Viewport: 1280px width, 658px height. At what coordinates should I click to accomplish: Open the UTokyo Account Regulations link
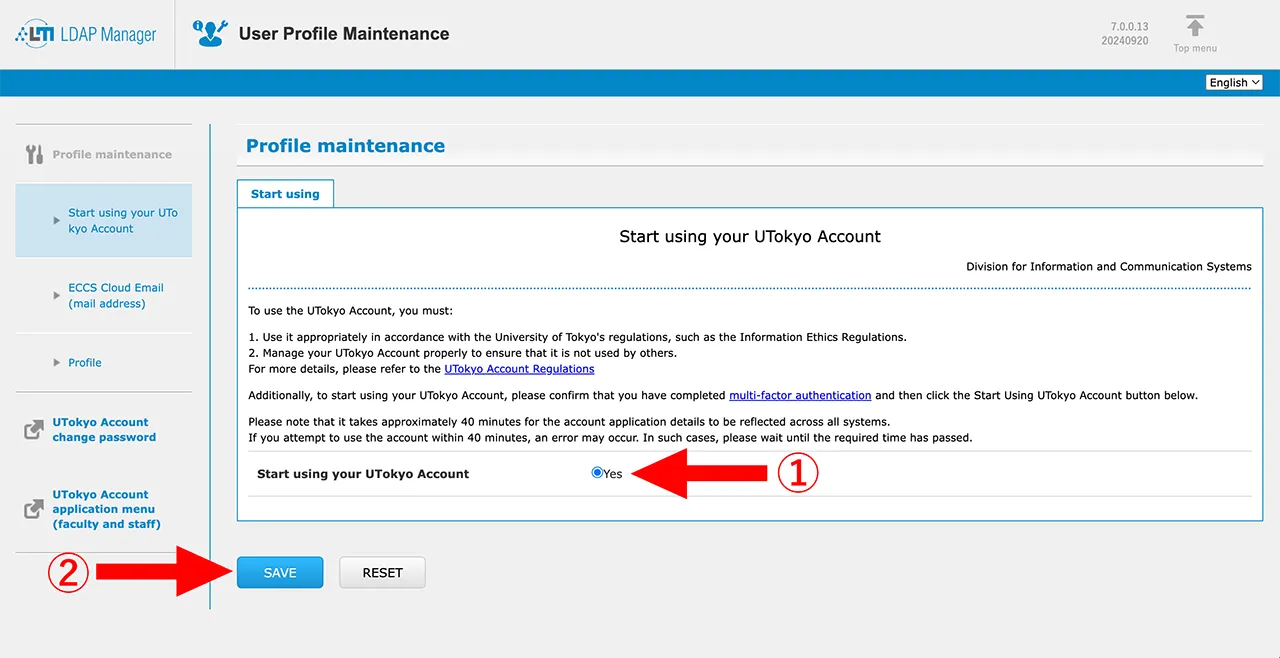(x=519, y=369)
